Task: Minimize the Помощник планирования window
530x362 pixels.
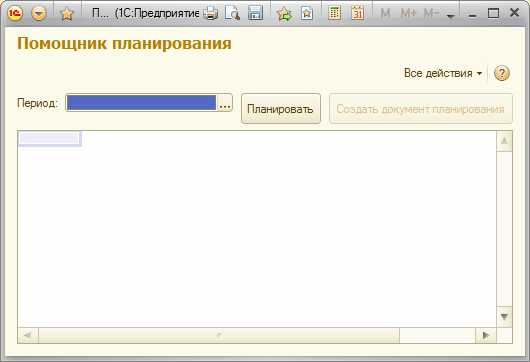Action: [x=472, y=14]
